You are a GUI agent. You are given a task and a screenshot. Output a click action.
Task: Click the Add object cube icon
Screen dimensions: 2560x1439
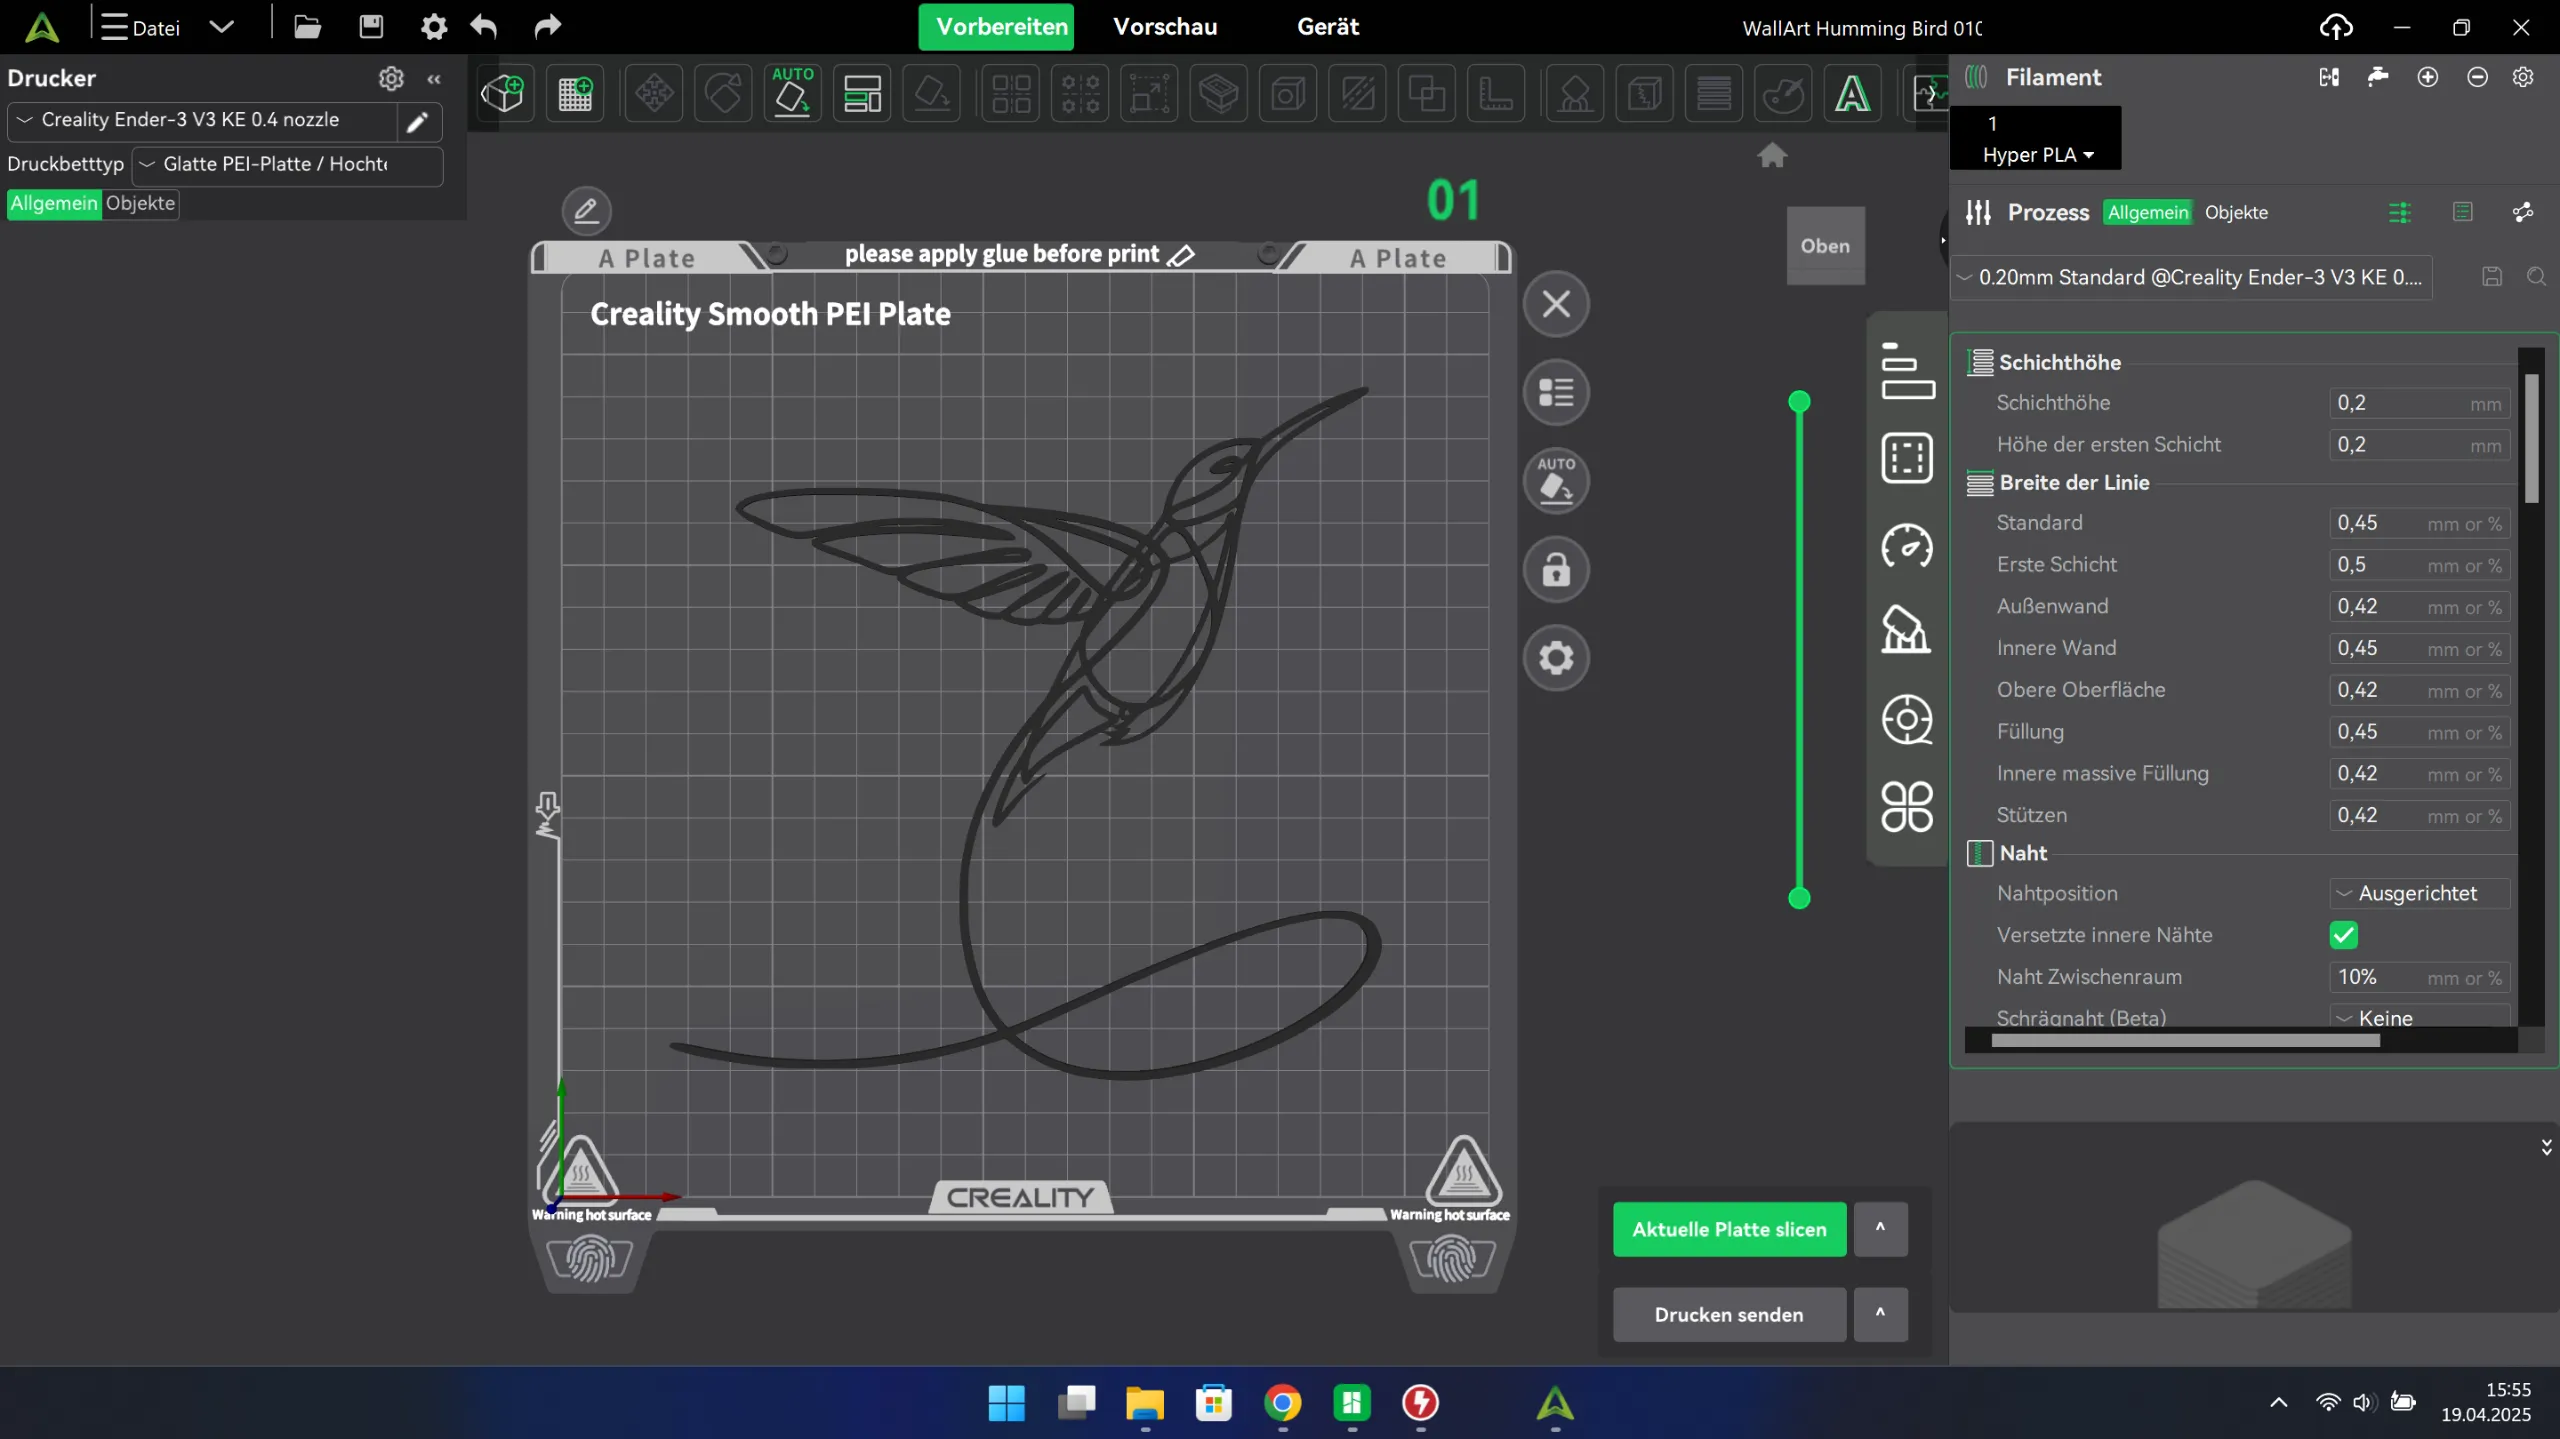point(502,94)
